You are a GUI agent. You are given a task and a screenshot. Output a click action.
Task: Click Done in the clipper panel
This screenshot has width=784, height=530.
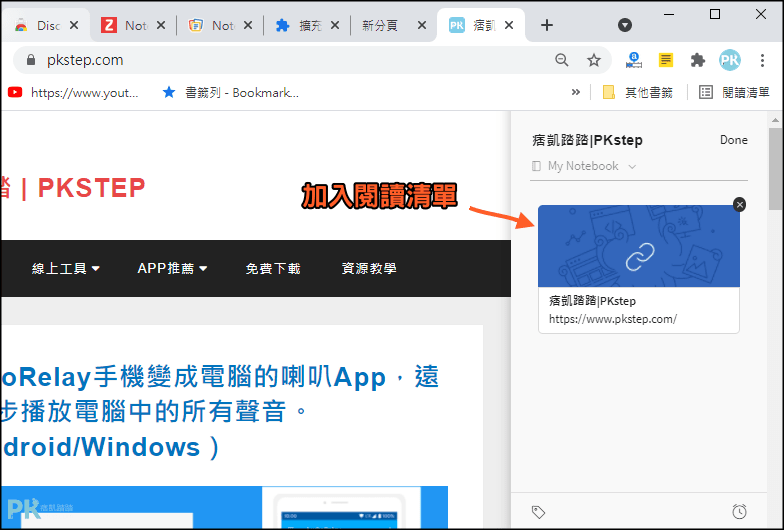(734, 140)
